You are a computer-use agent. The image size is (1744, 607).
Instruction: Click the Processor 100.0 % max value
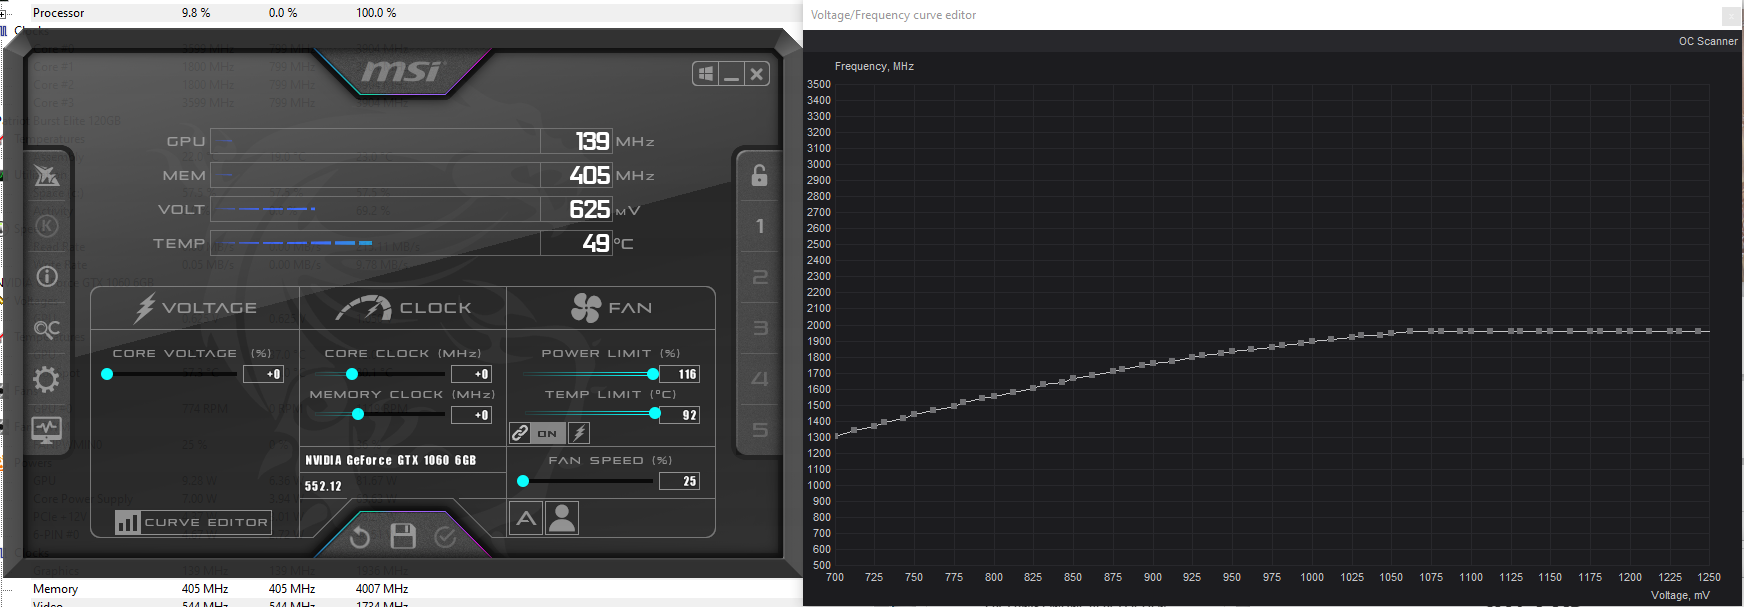[376, 13]
